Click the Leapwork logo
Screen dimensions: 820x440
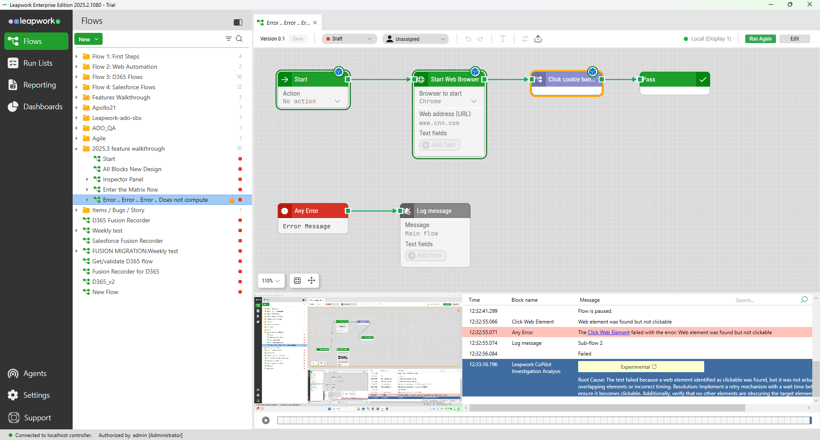point(34,21)
